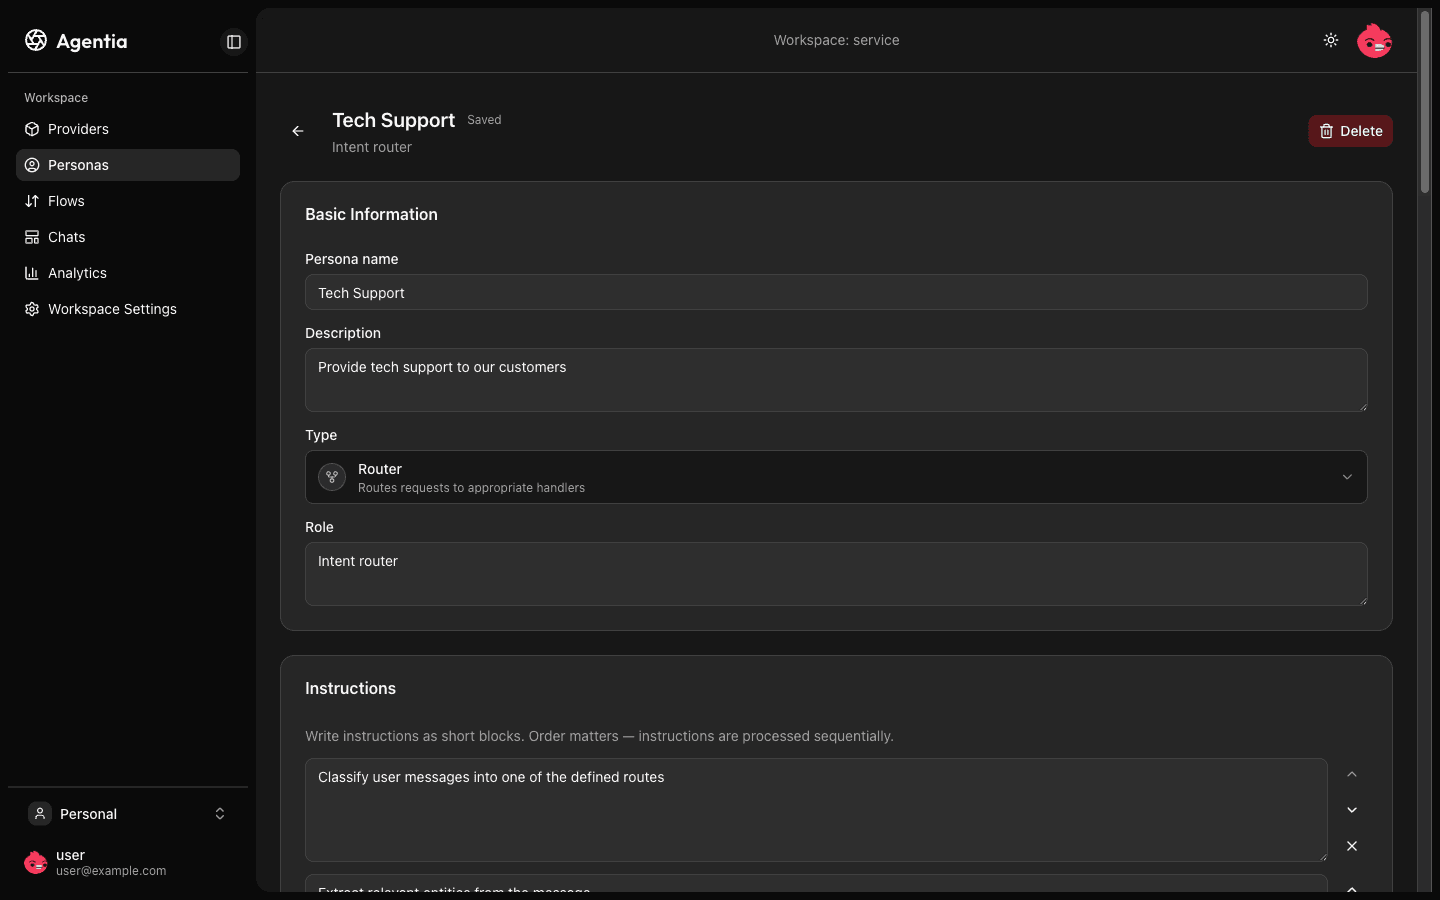Click the trash icon in Delete button
This screenshot has width=1440, height=900.
coord(1326,131)
